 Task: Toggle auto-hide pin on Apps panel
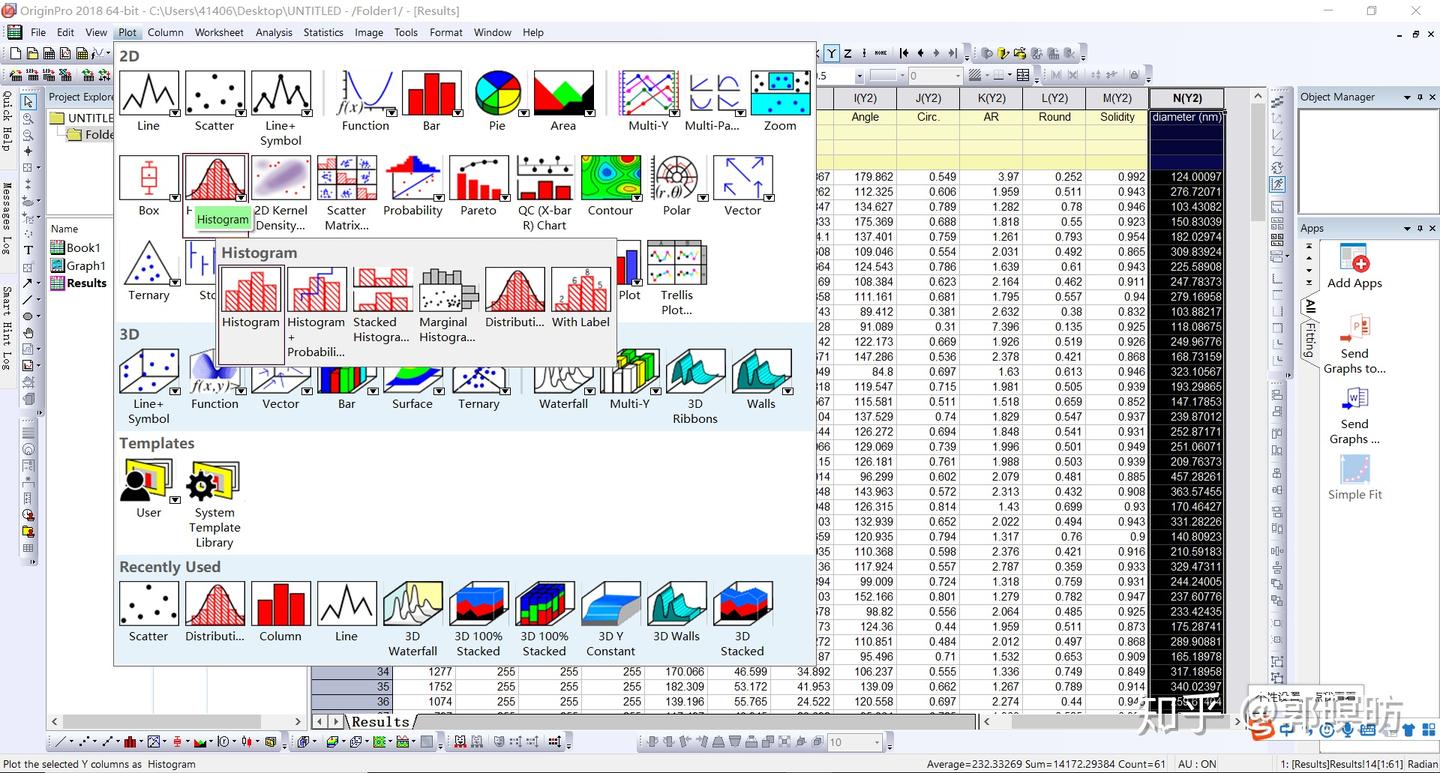pos(1421,228)
